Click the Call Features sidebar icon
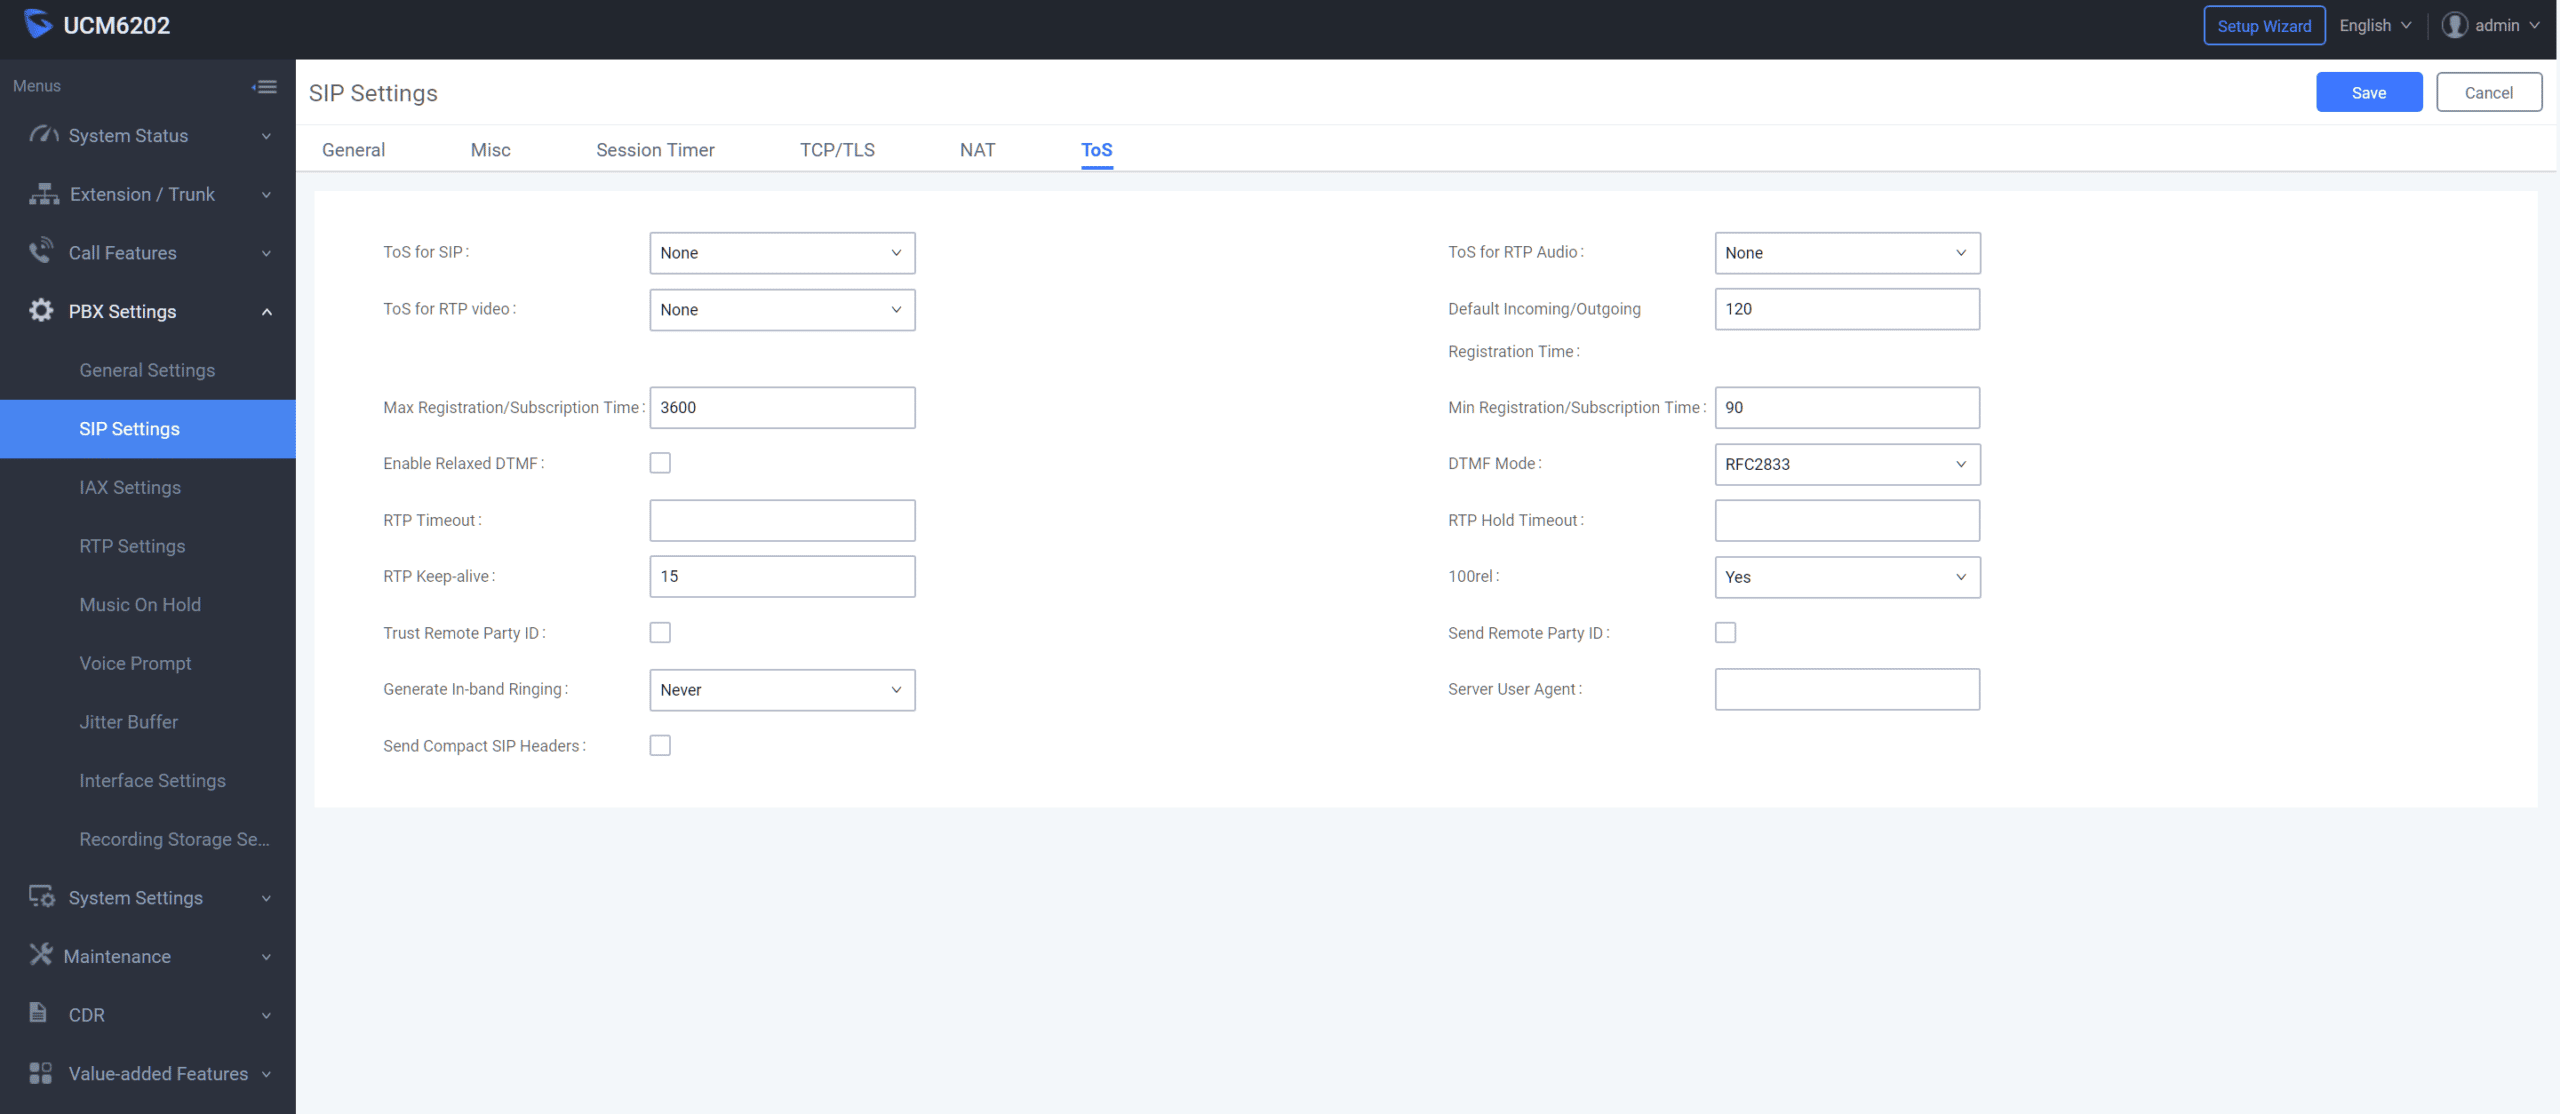The height and width of the screenshot is (1114, 2560). pos(39,252)
